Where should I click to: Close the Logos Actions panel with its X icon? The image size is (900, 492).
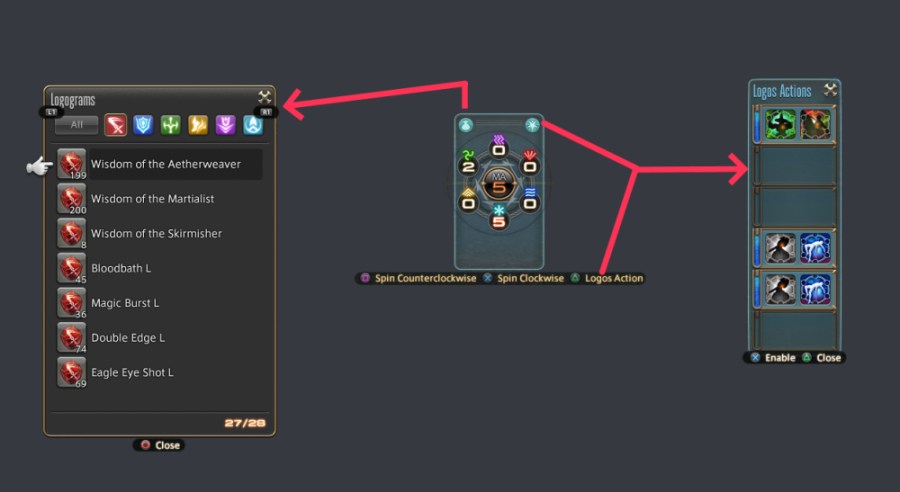(830, 90)
